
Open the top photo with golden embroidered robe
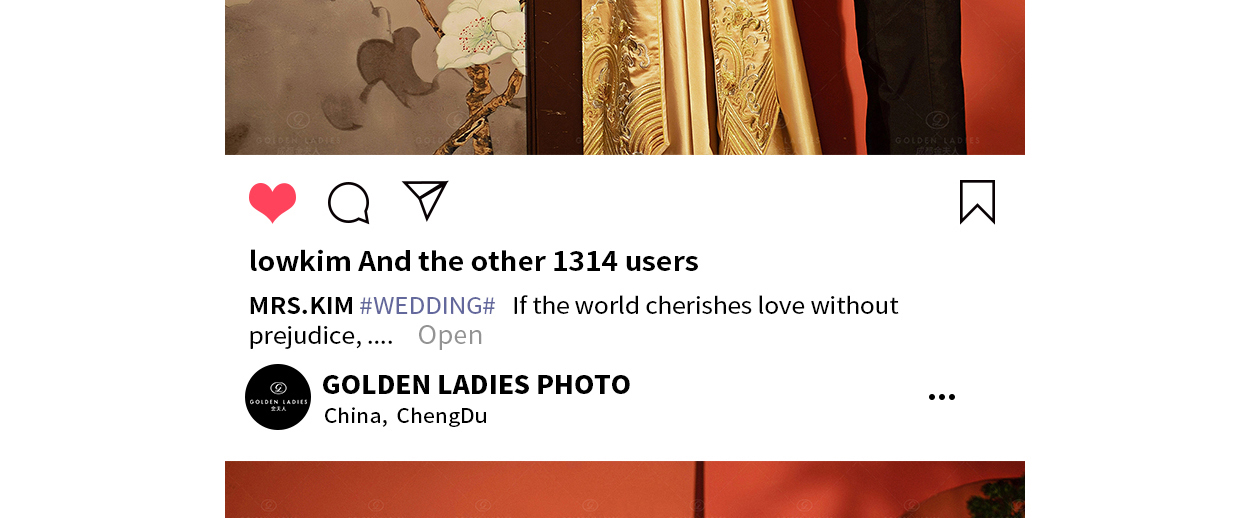click(x=625, y=77)
